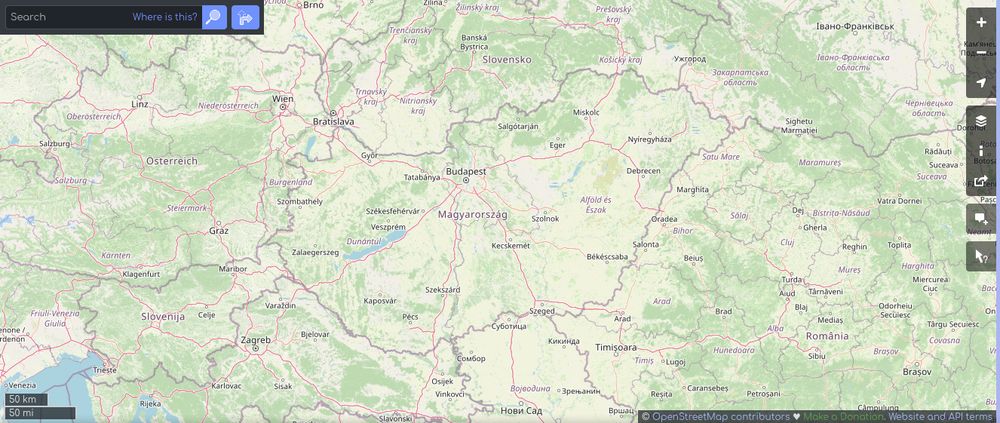Add a note to the map
The width and height of the screenshot is (1000, 423).
[981, 219]
